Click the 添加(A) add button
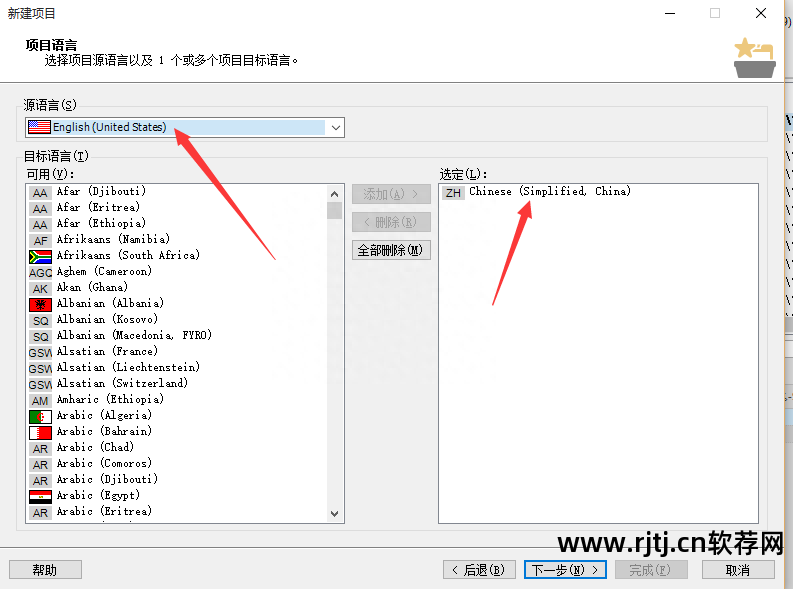The height and width of the screenshot is (589, 793). (x=391, y=194)
